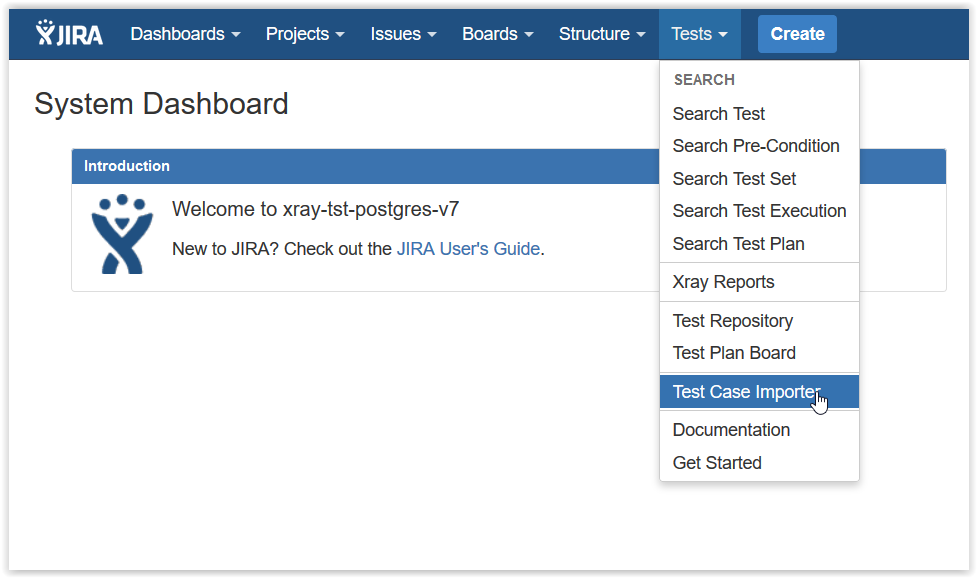Viewport: 977px width, 578px height.
Task: Launch the Test Case Importer
Action: [759, 392]
